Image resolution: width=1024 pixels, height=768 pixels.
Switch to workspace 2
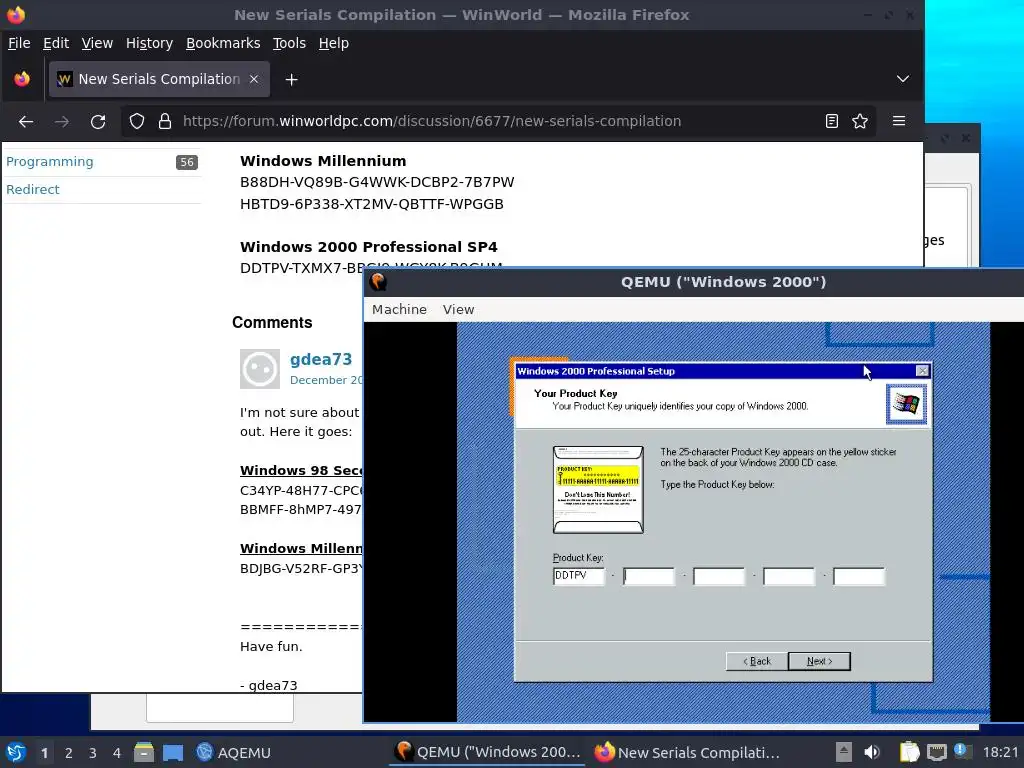click(69, 753)
